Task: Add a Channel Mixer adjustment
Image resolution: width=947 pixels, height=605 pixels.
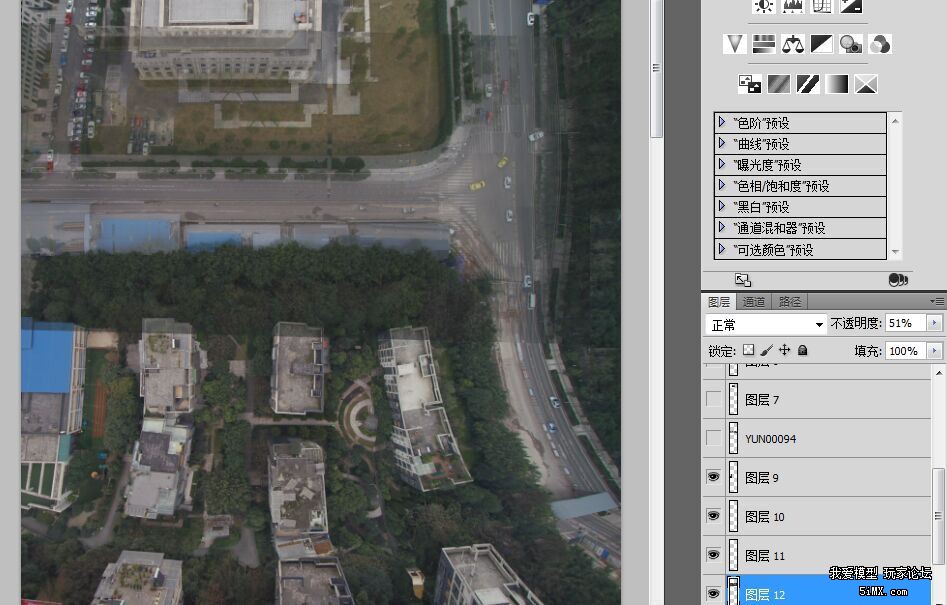Action: 880,44
